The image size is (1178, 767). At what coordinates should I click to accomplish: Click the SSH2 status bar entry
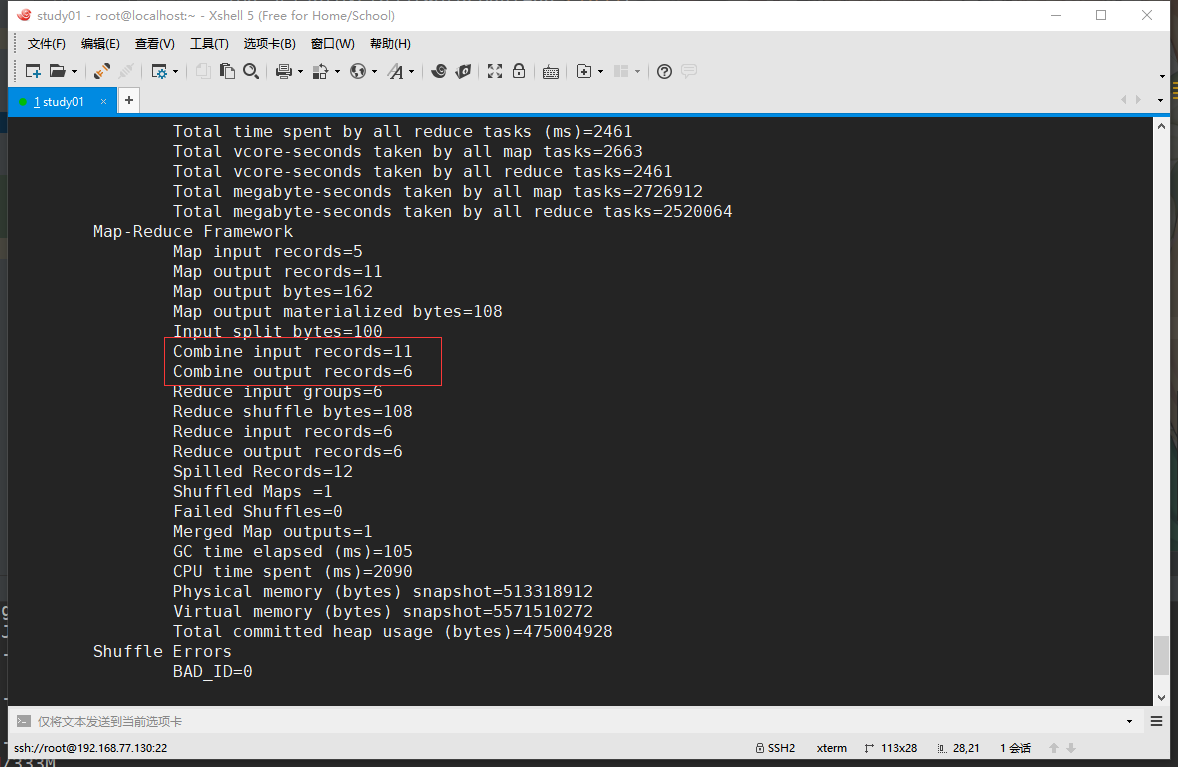775,748
